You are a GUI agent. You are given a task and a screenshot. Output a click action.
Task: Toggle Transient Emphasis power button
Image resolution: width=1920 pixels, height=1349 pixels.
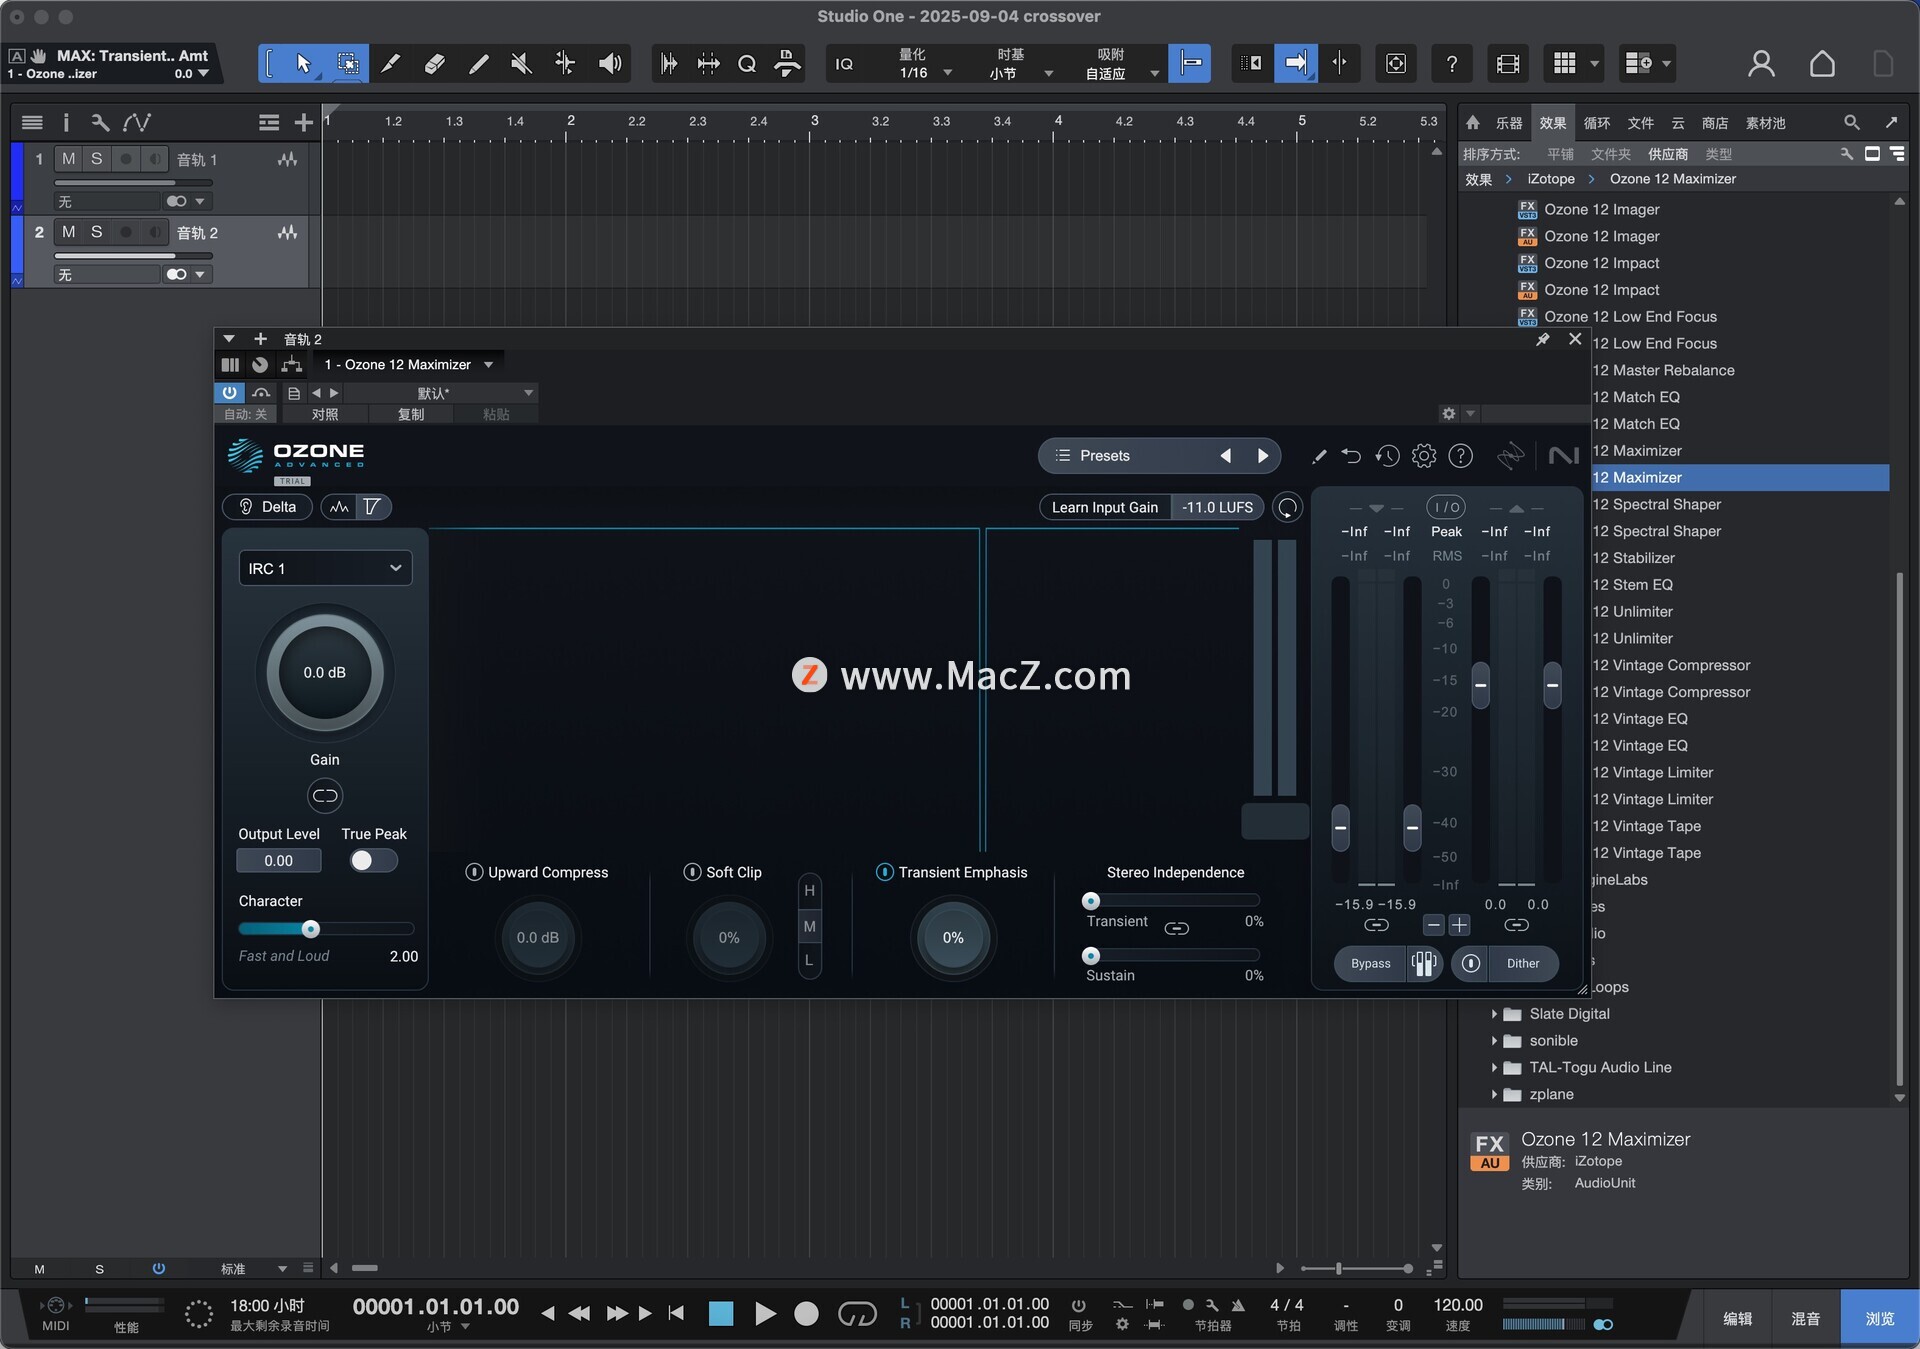[885, 872]
